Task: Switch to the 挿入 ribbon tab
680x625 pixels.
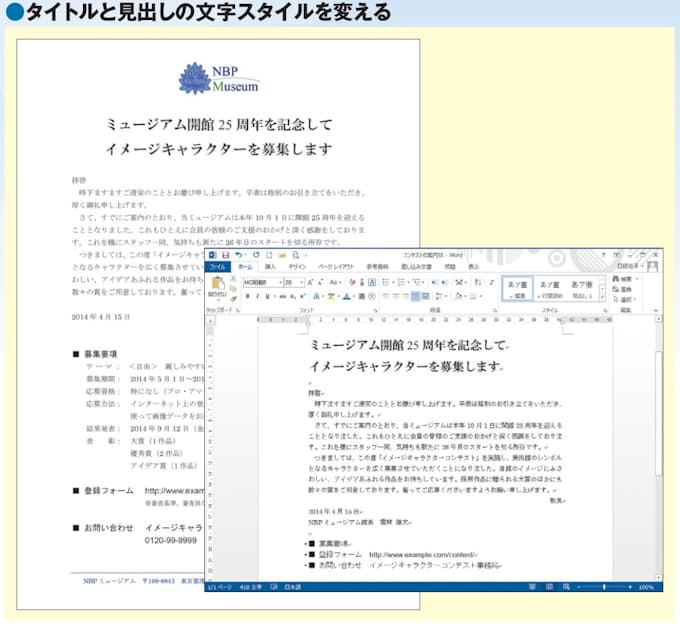Action: pos(271,268)
